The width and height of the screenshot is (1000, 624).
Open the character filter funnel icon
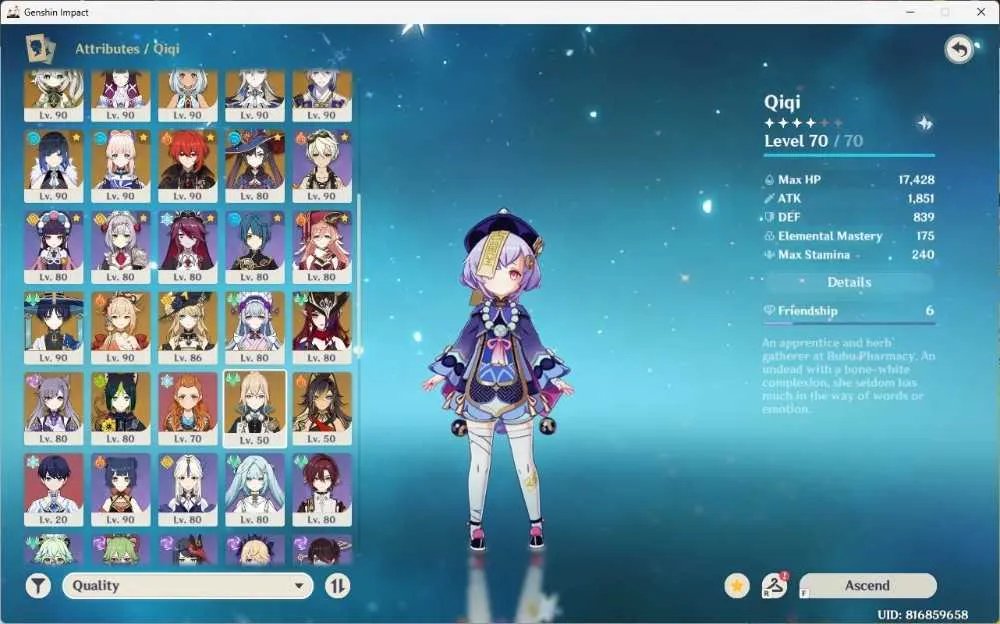click(38, 585)
